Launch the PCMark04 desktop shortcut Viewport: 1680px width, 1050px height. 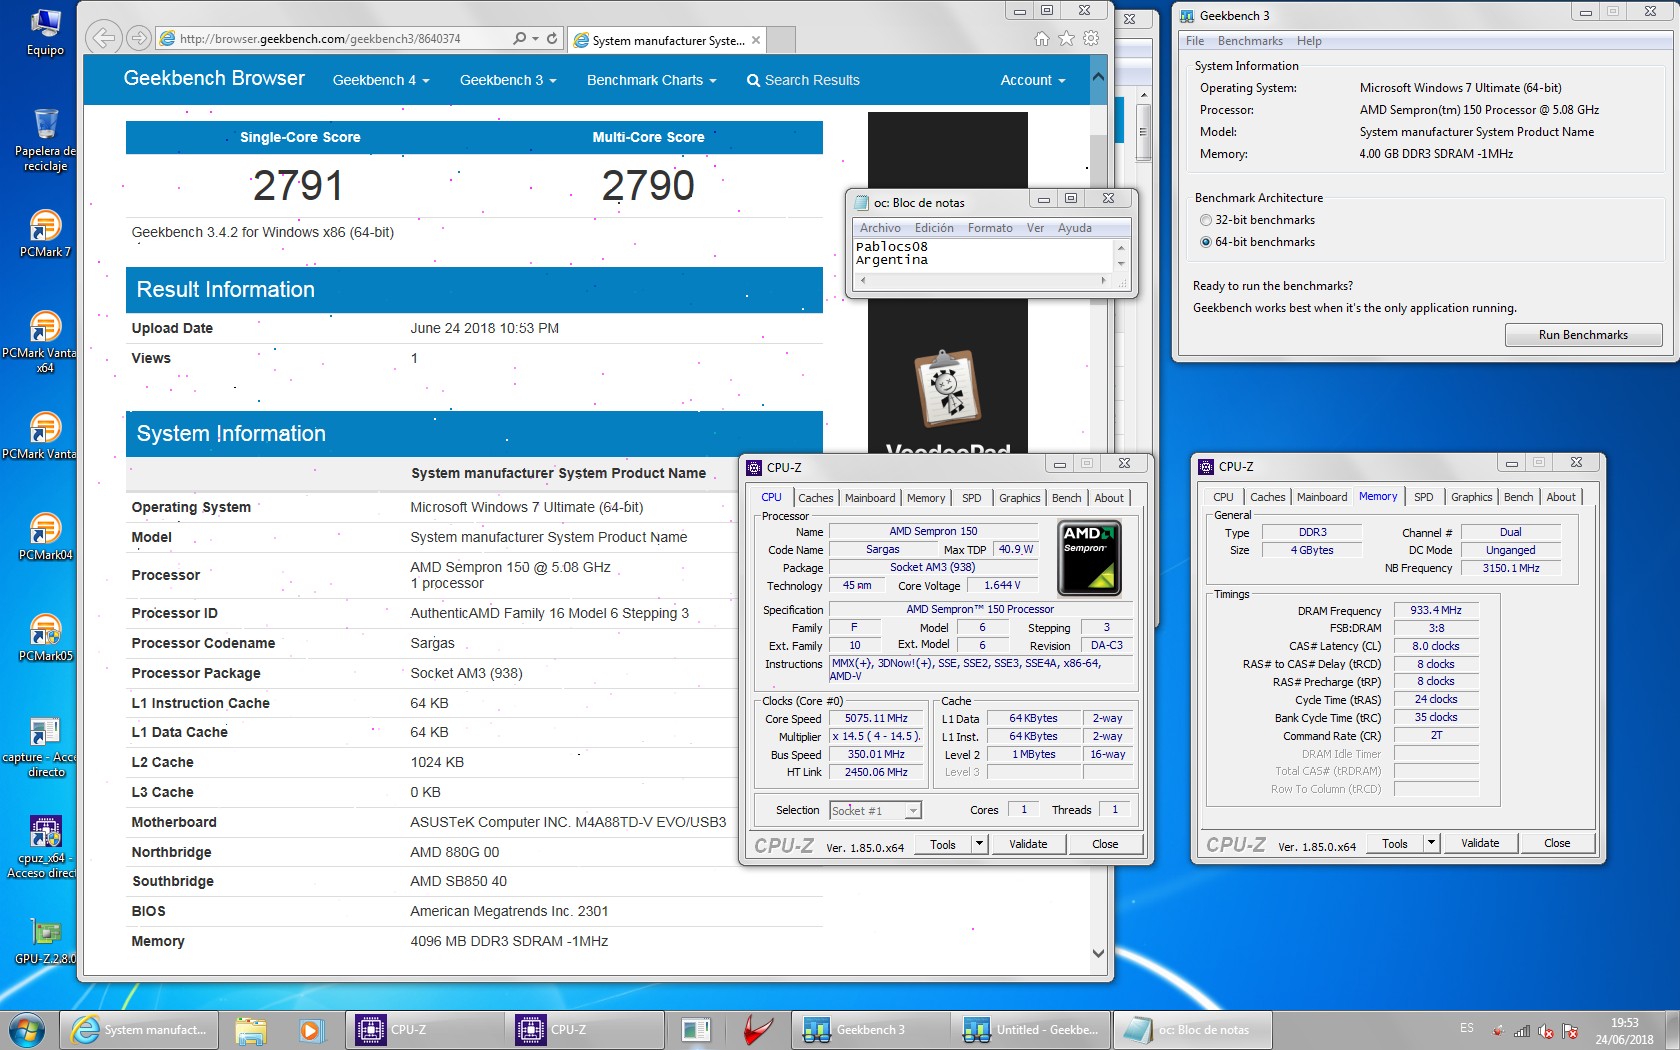point(45,537)
